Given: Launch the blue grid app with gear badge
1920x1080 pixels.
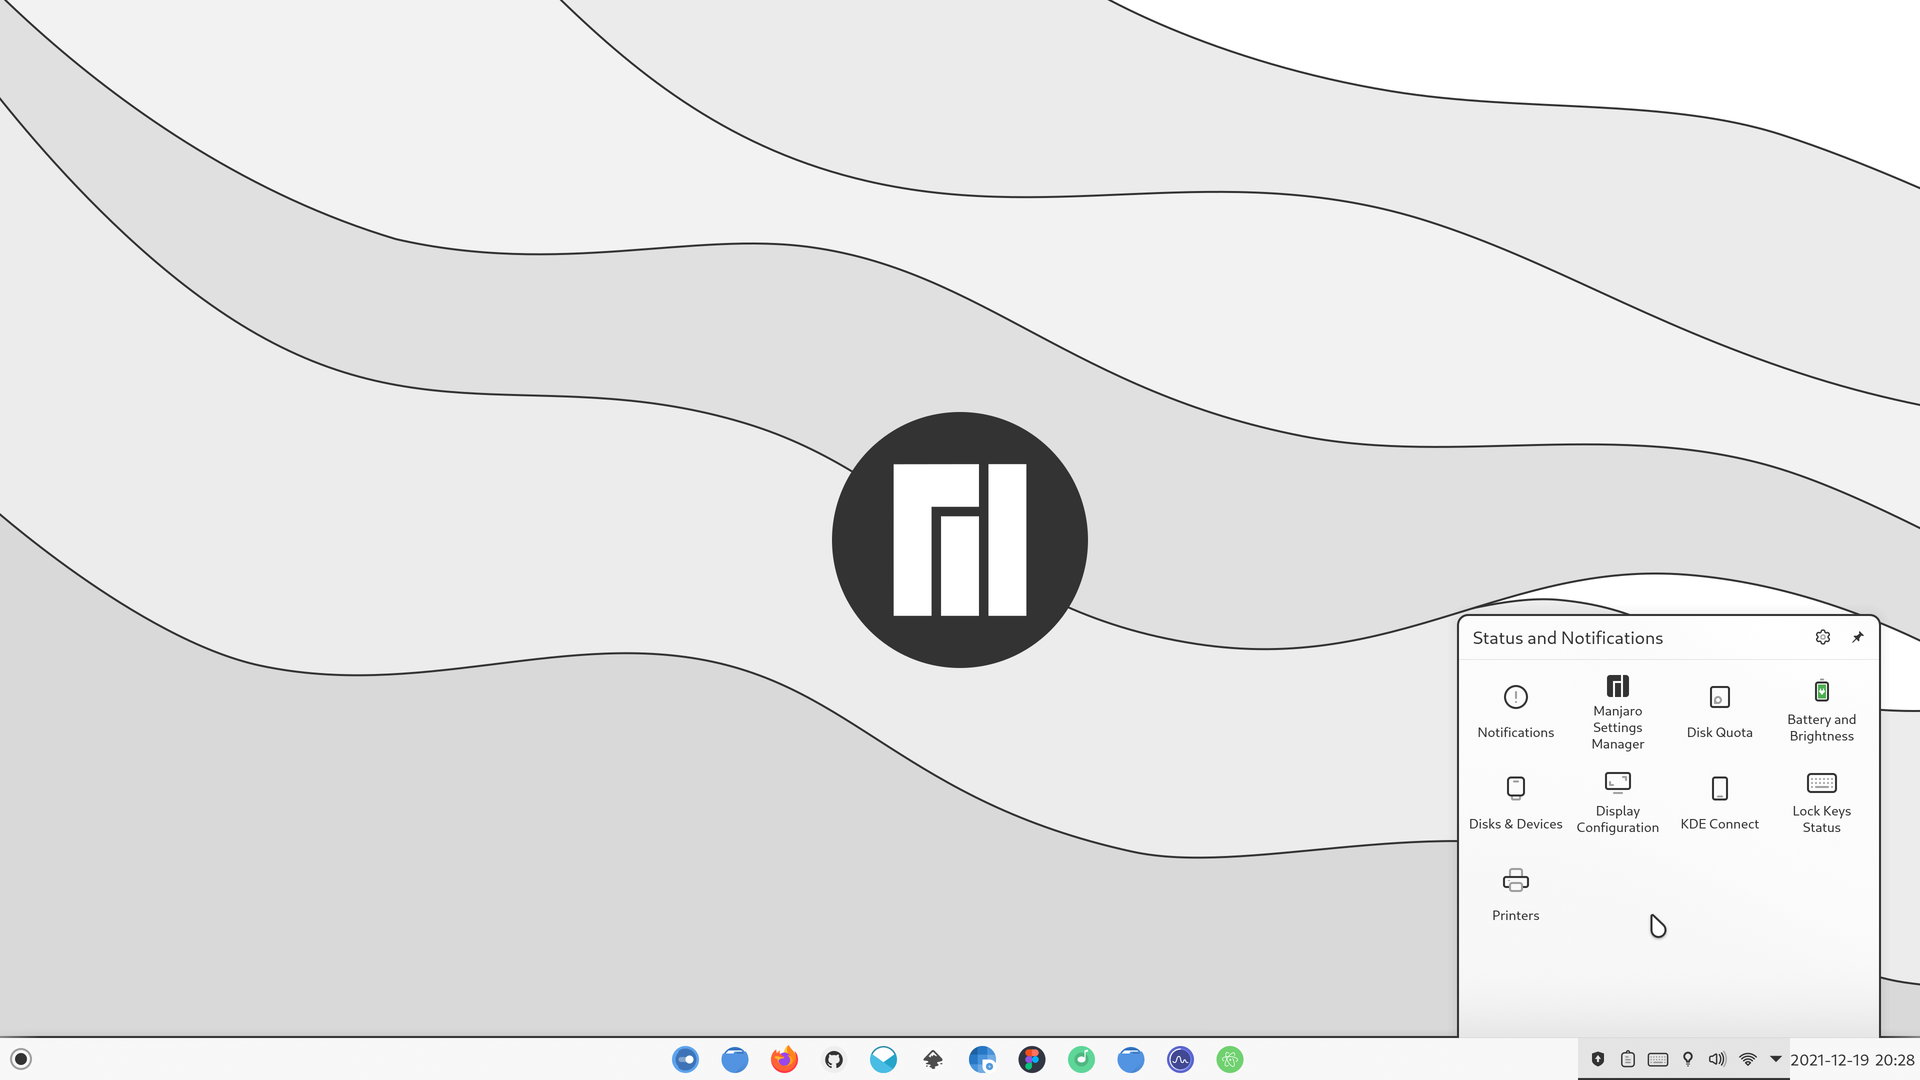Looking at the screenshot, I should pos(982,1059).
